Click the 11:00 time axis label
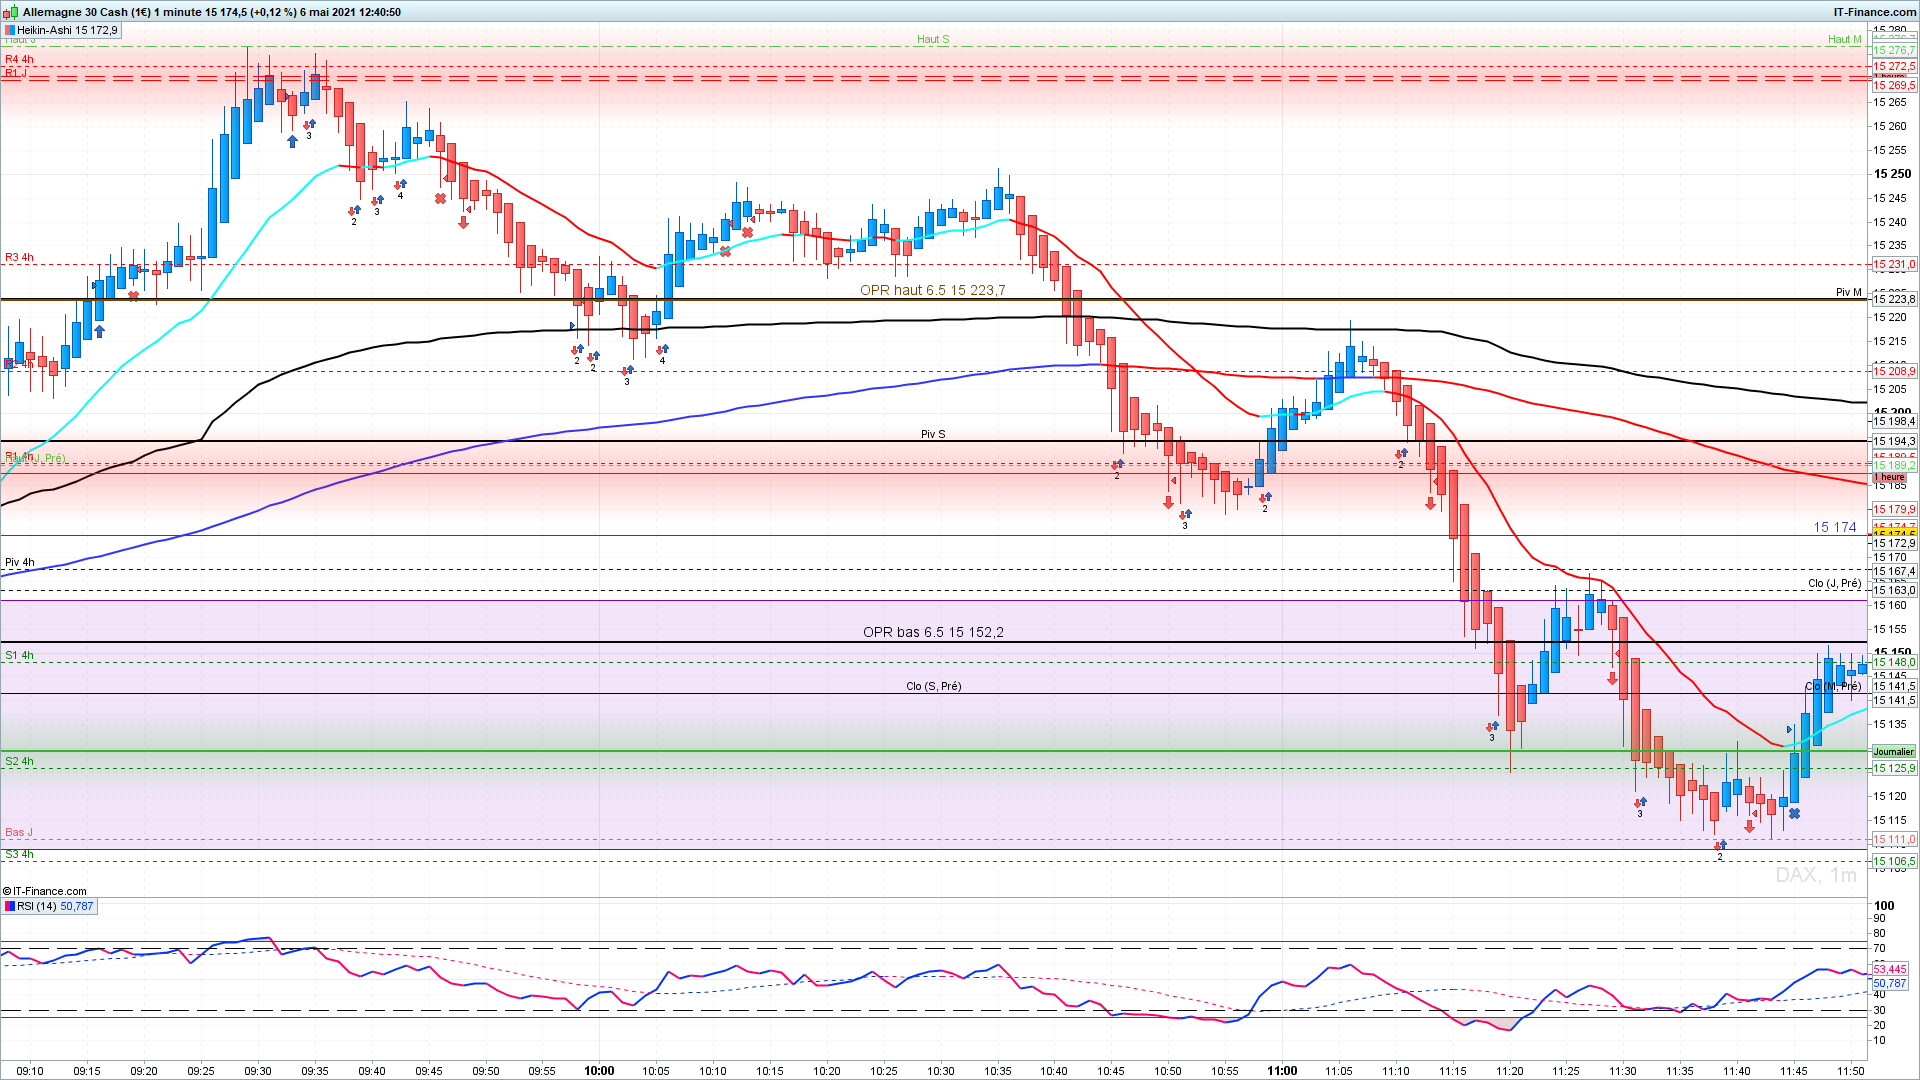Screen dimensions: 1920x1080 (x=1282, y=1070)
